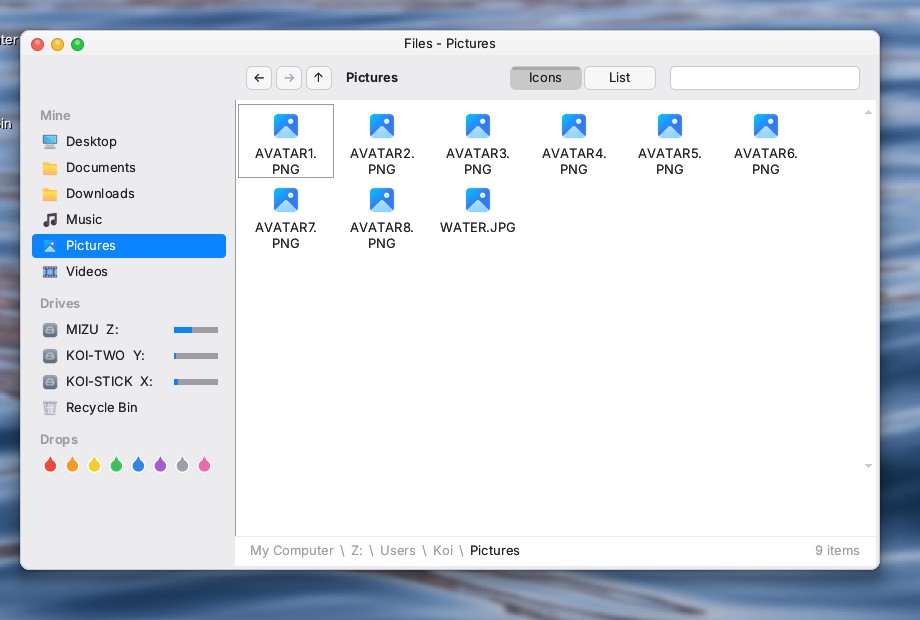The image size is (920, 620).
Task: Click Koi in the breadcrumb path
Action: pyautogui.click(x=443, y=551)
